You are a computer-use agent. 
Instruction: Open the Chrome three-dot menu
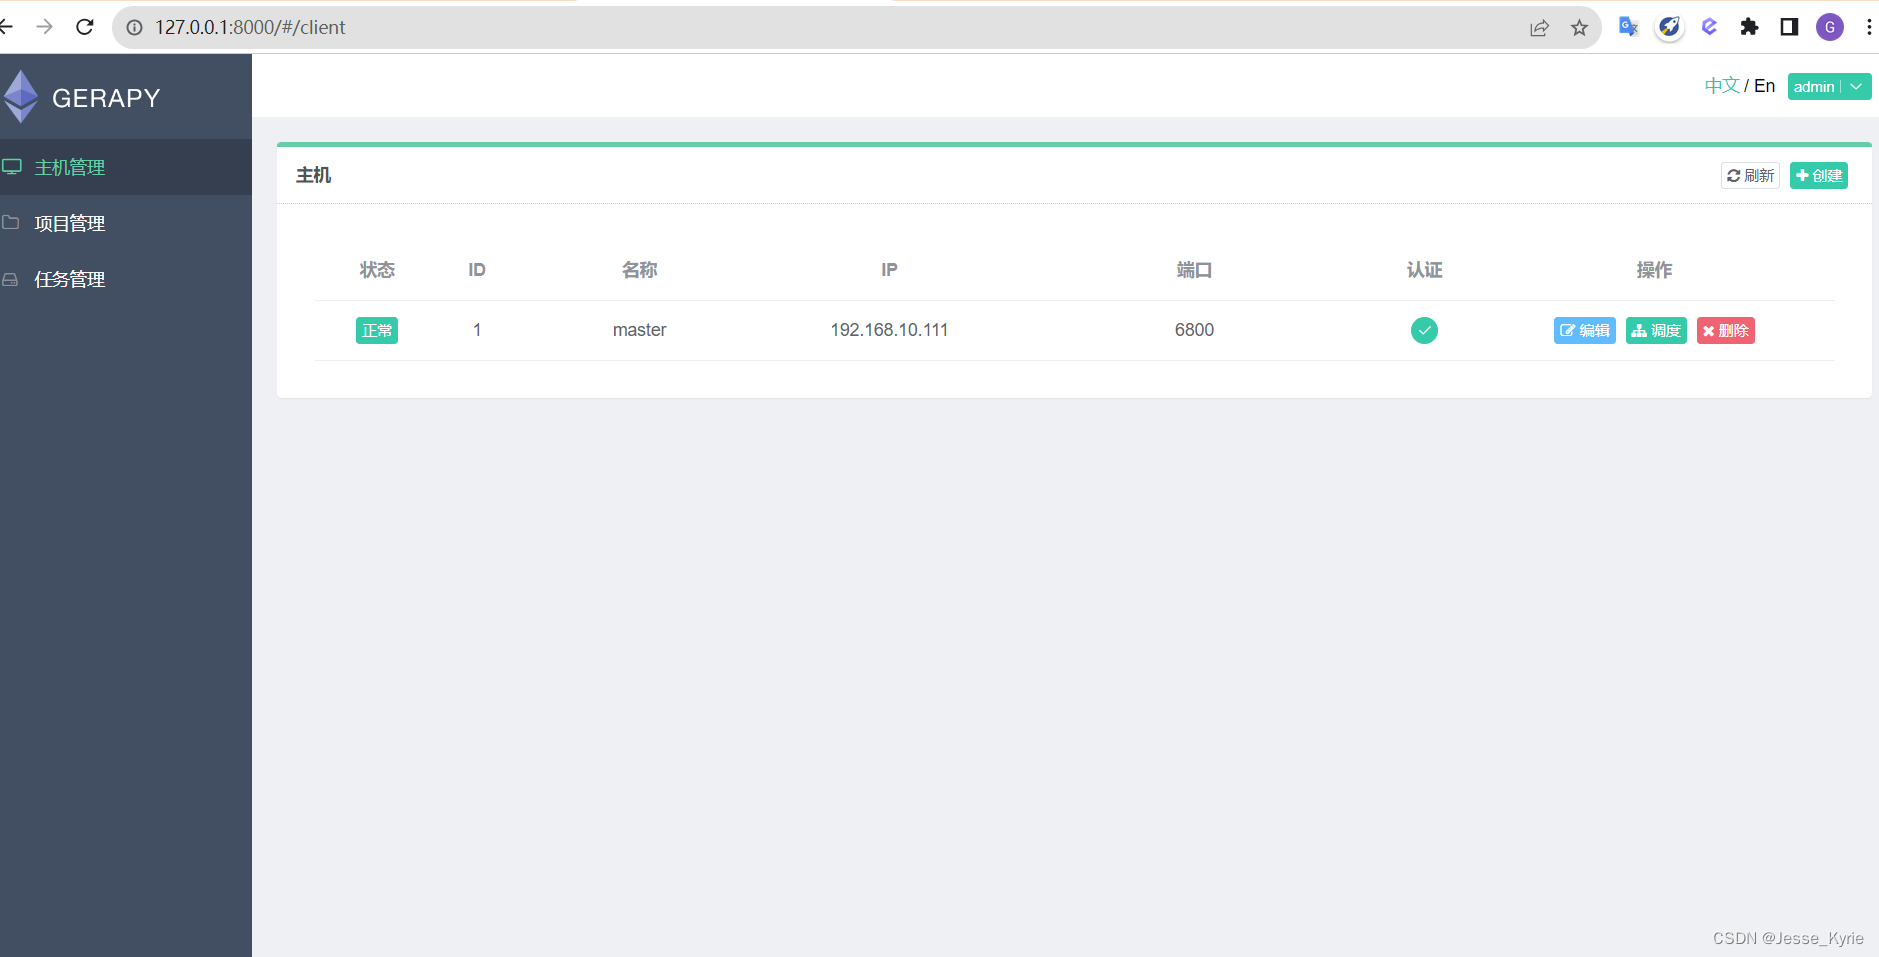[x=1869, y=27]
